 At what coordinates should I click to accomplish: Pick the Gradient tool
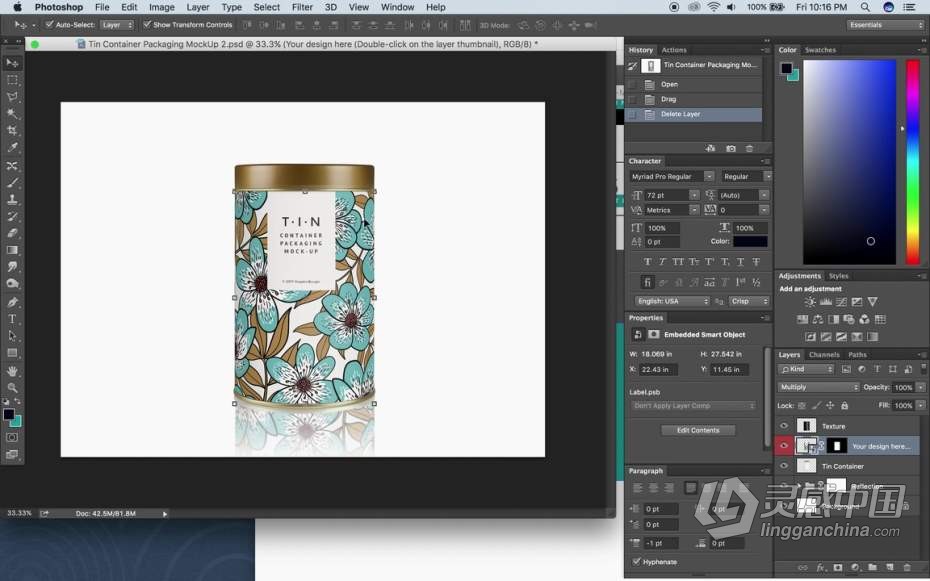coord(12,250)
